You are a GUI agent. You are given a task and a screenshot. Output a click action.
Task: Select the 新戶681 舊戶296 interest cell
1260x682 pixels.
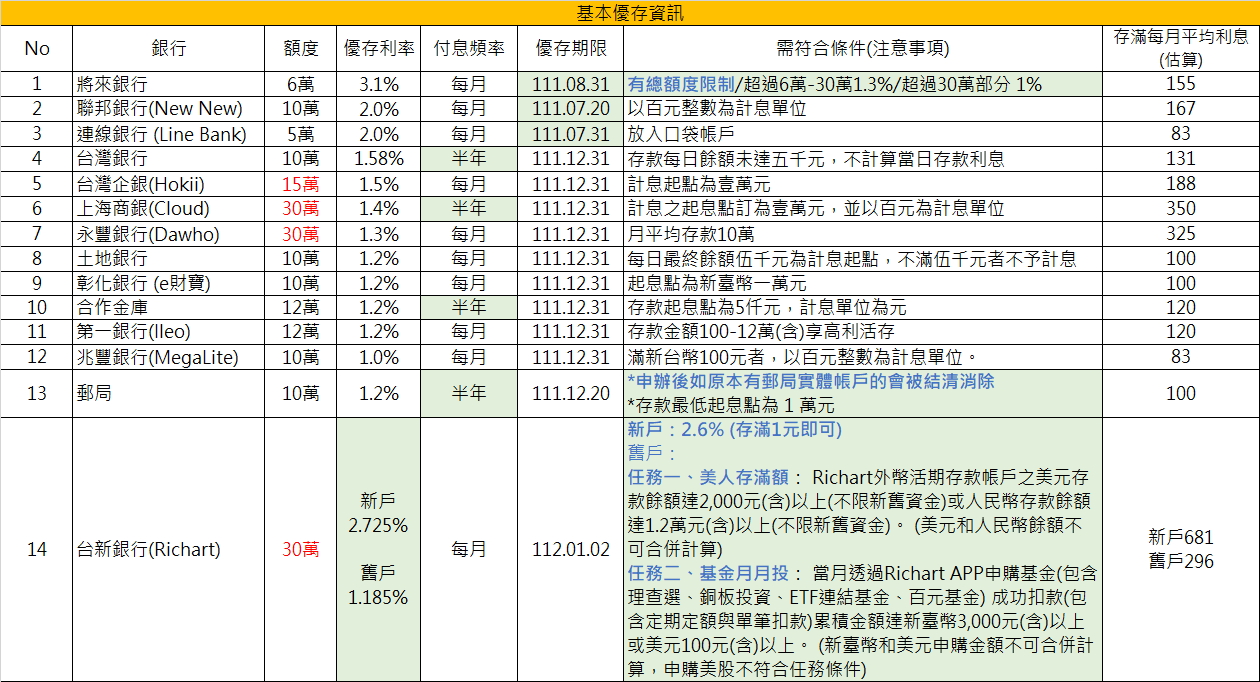coord(1181,550)
